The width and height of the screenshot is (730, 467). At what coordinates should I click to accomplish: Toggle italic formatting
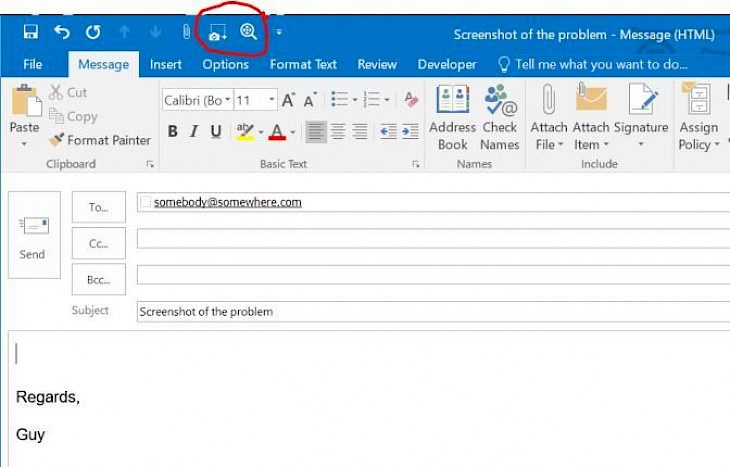[x=194, y=131]
